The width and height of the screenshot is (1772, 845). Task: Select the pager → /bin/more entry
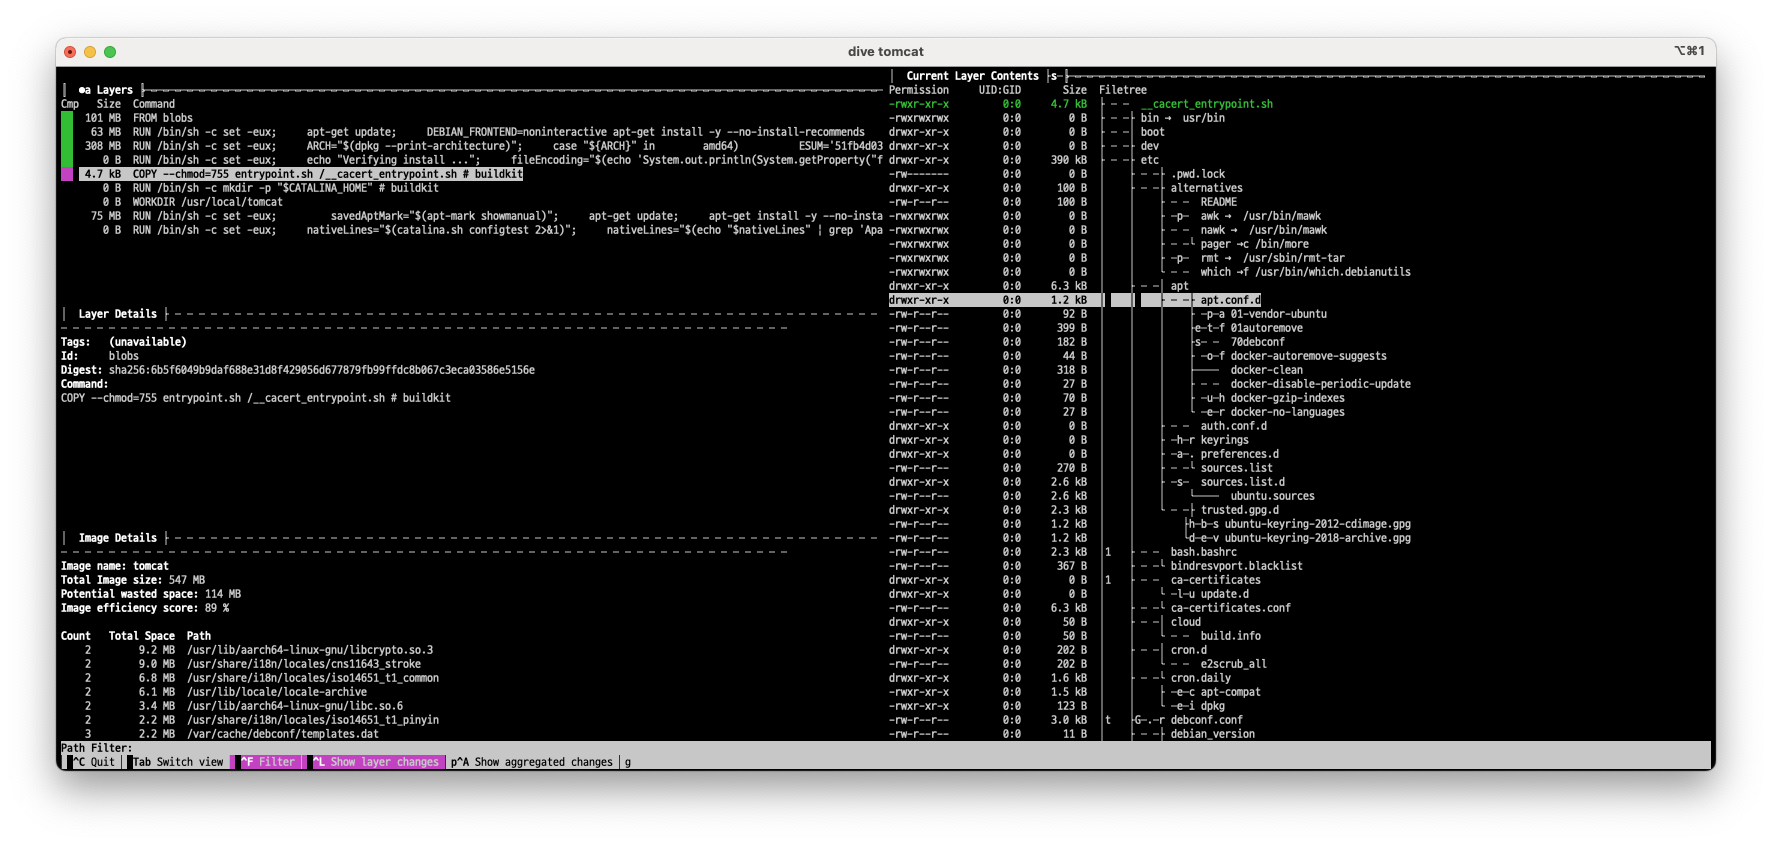click(x=1255, y=244)
